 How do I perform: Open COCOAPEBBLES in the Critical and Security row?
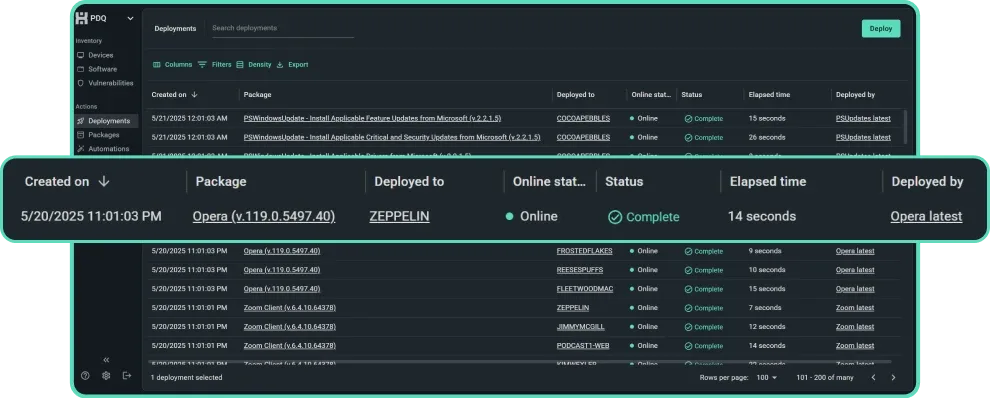point(583,137)
